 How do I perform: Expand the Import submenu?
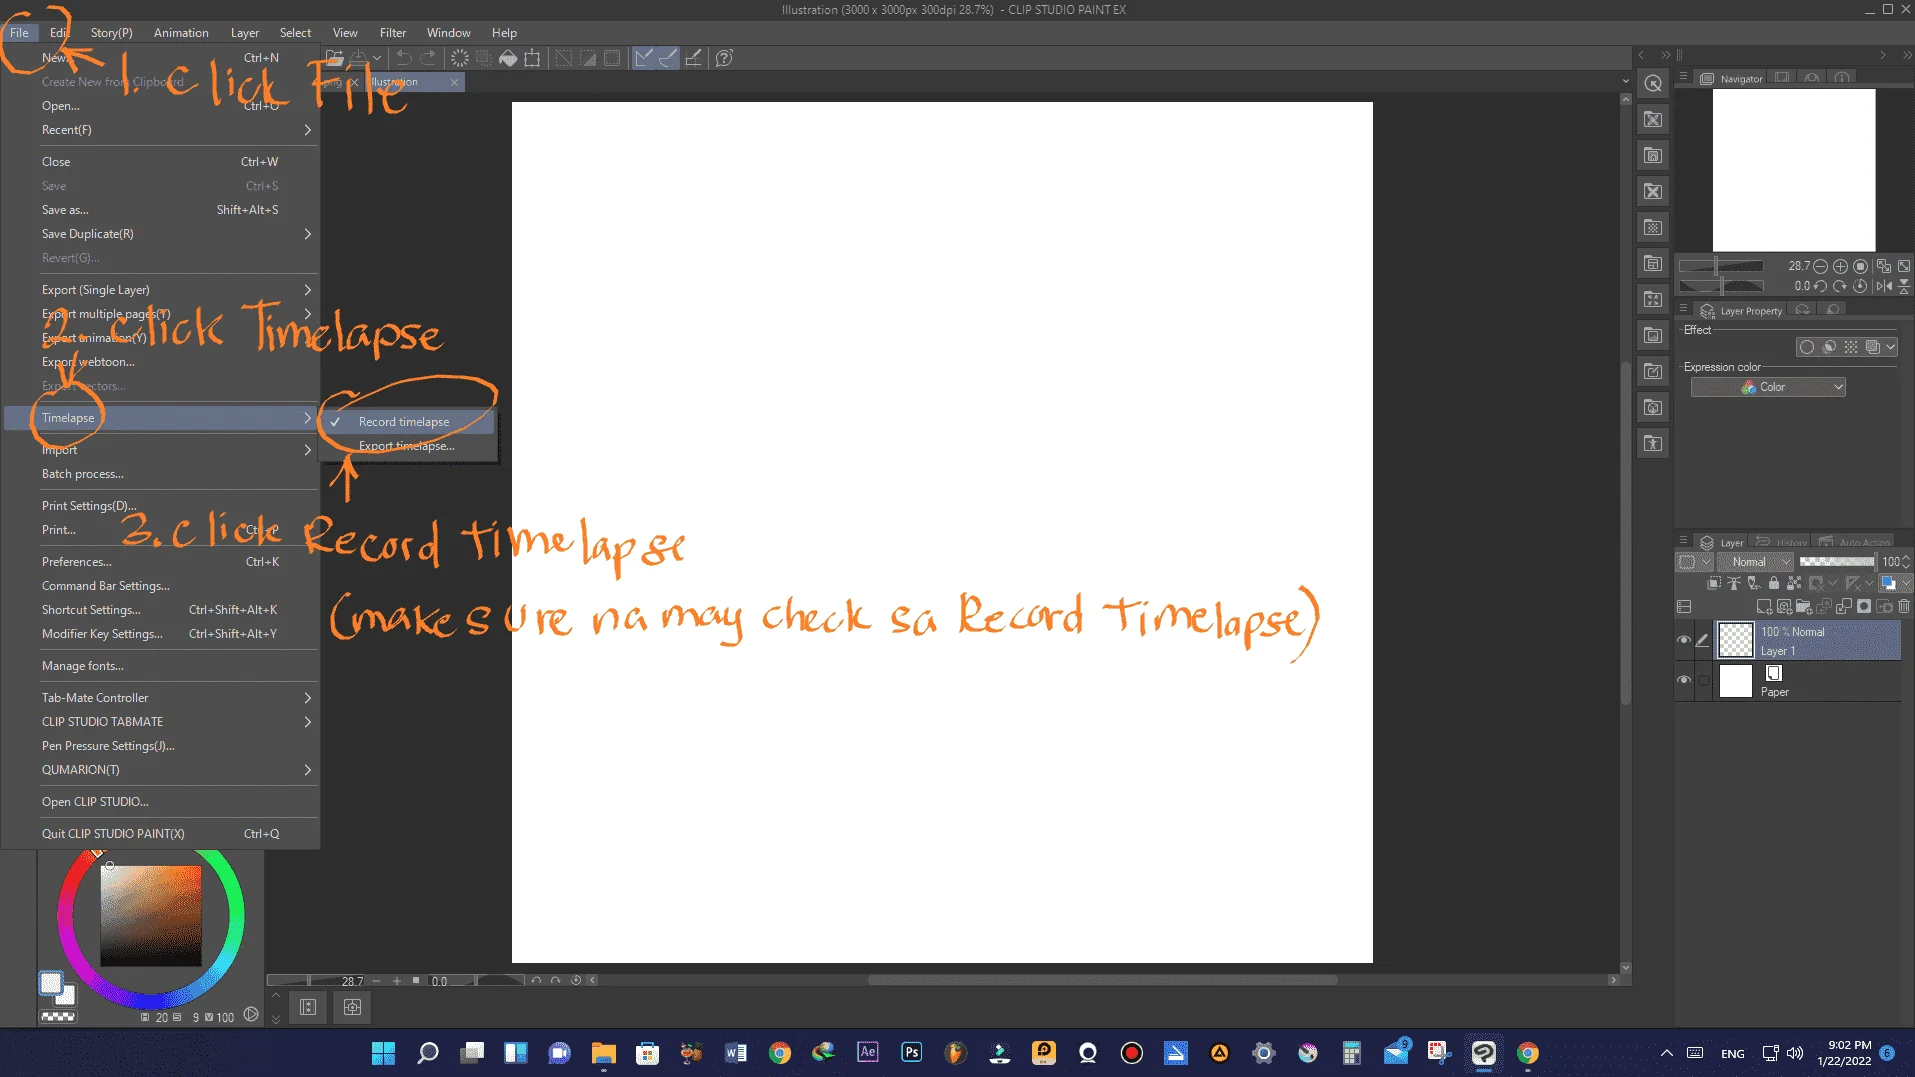160,450
